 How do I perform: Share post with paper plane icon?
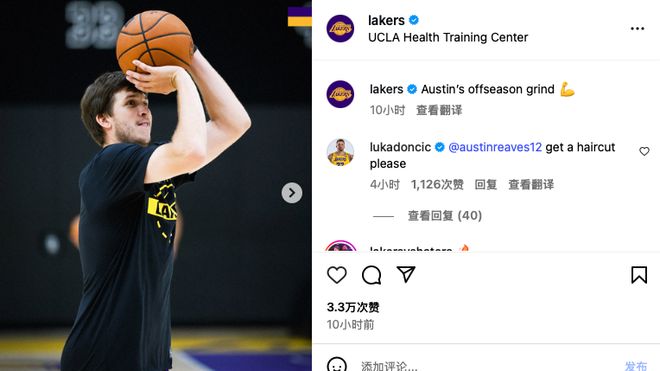406,274
